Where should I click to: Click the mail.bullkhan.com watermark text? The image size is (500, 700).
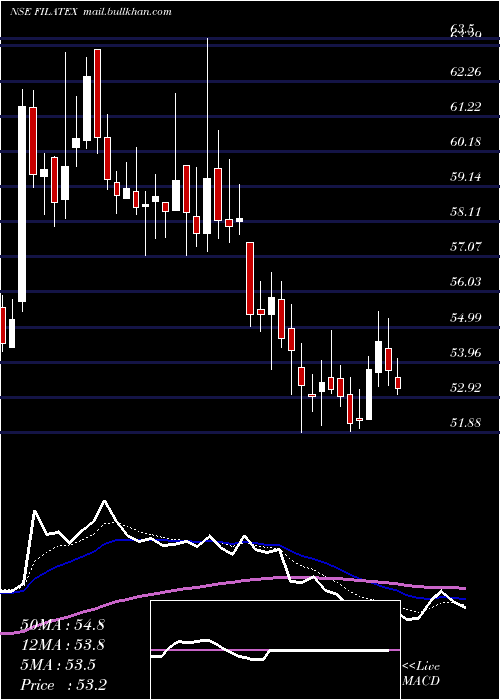127,12
